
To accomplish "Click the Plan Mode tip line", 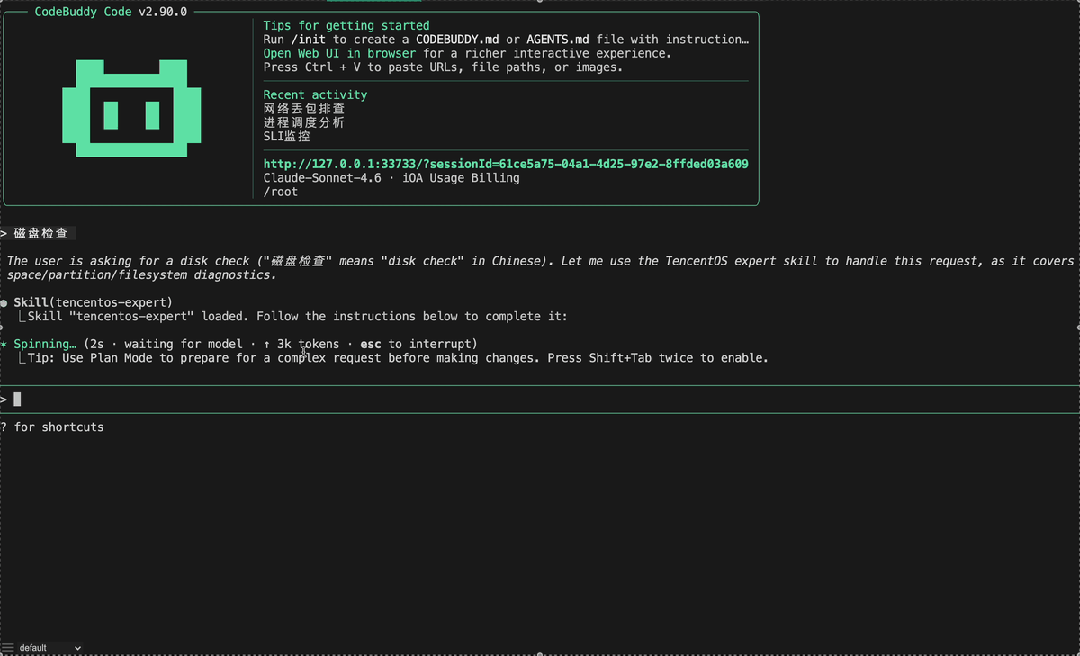I will 398,358.
